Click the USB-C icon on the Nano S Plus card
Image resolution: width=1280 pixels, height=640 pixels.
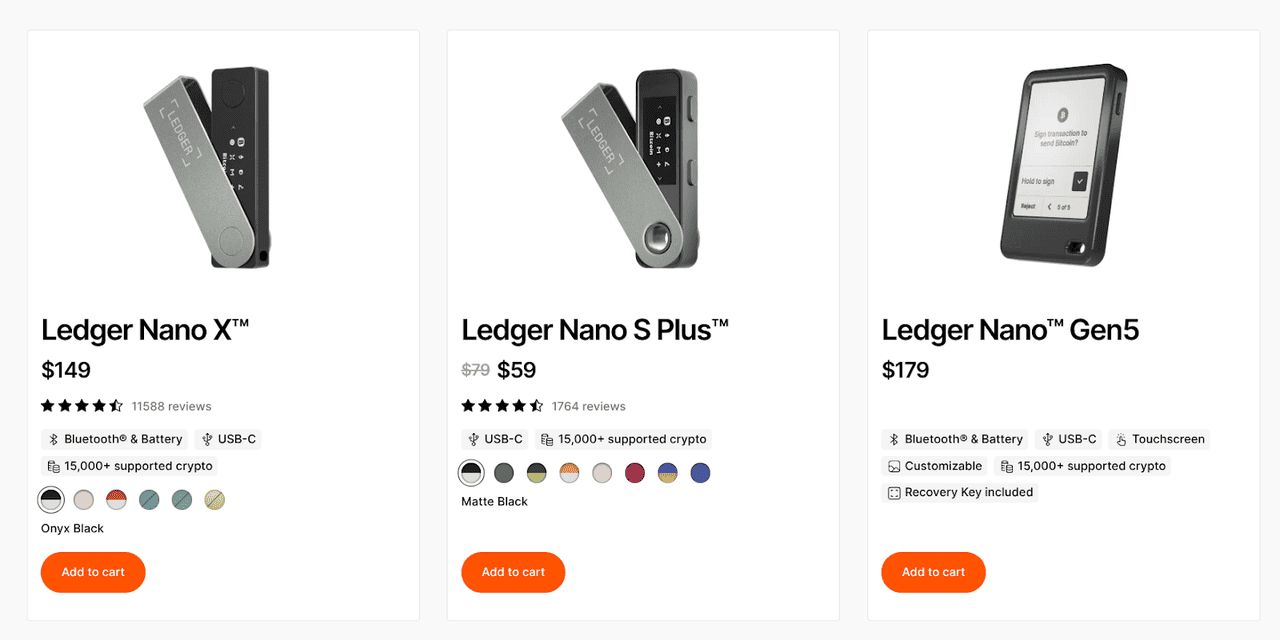pyautogui.click(x=473, y=438)
